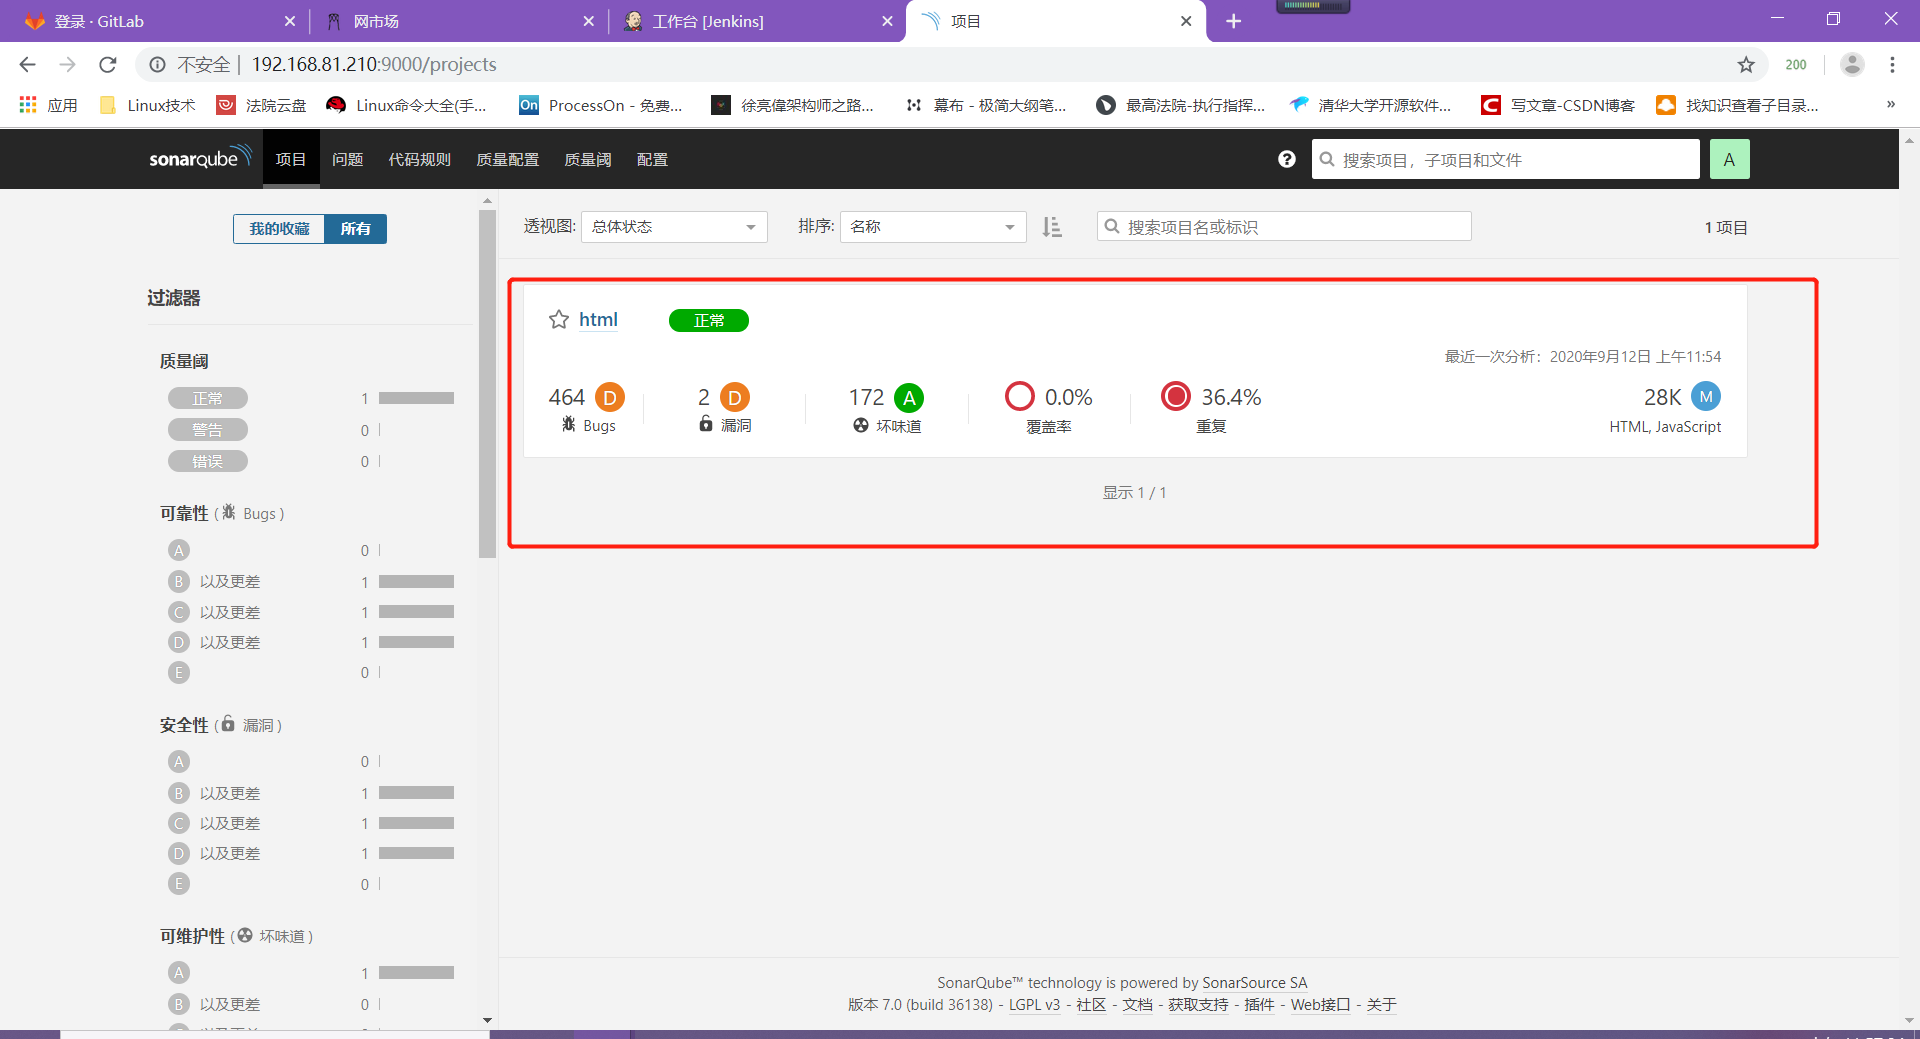Open the 社区 footer link
This screenshot has height=1039, width=1920.
[x=1091, y=1004]
